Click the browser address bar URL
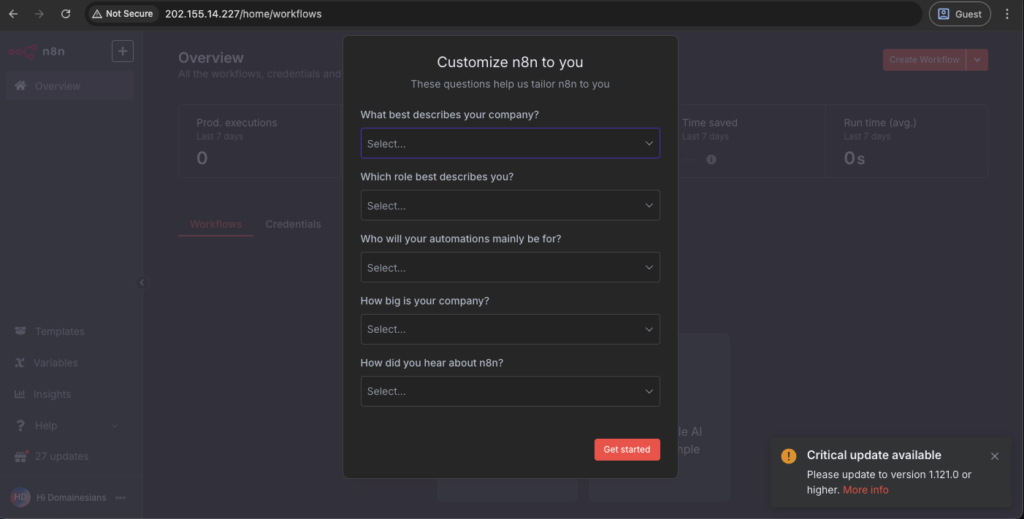 (x=243, y=14)
